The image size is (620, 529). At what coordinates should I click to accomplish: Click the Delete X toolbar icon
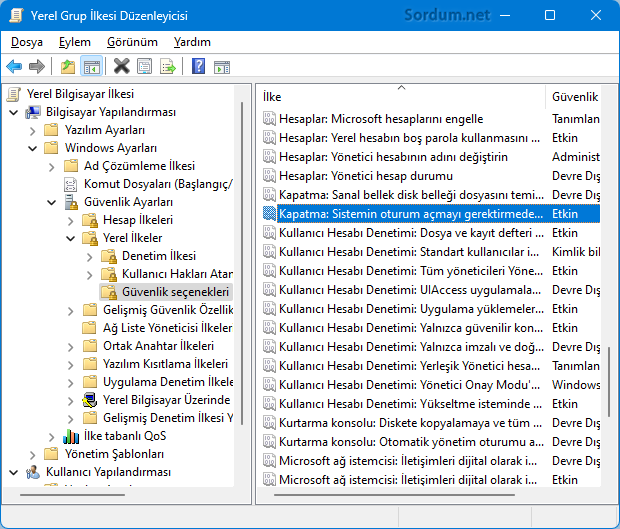pos(122,66)
